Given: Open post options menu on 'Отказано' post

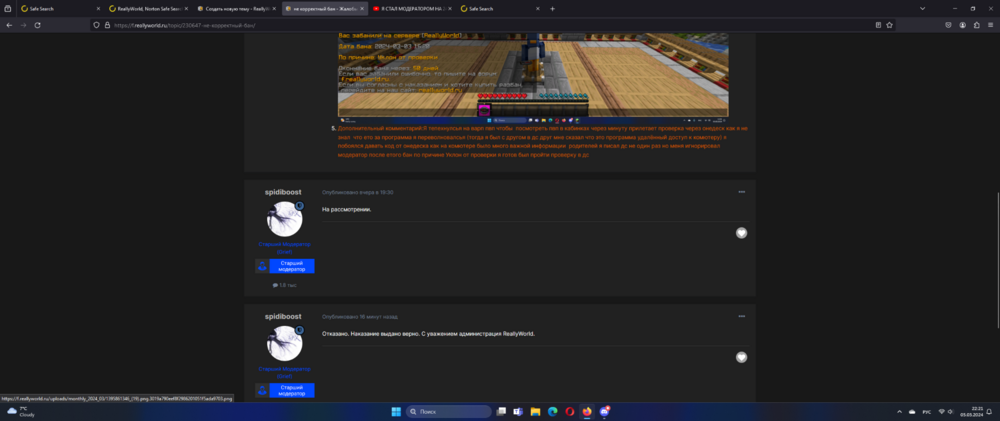Looking at the screenshot, I should tap(742, 316).
